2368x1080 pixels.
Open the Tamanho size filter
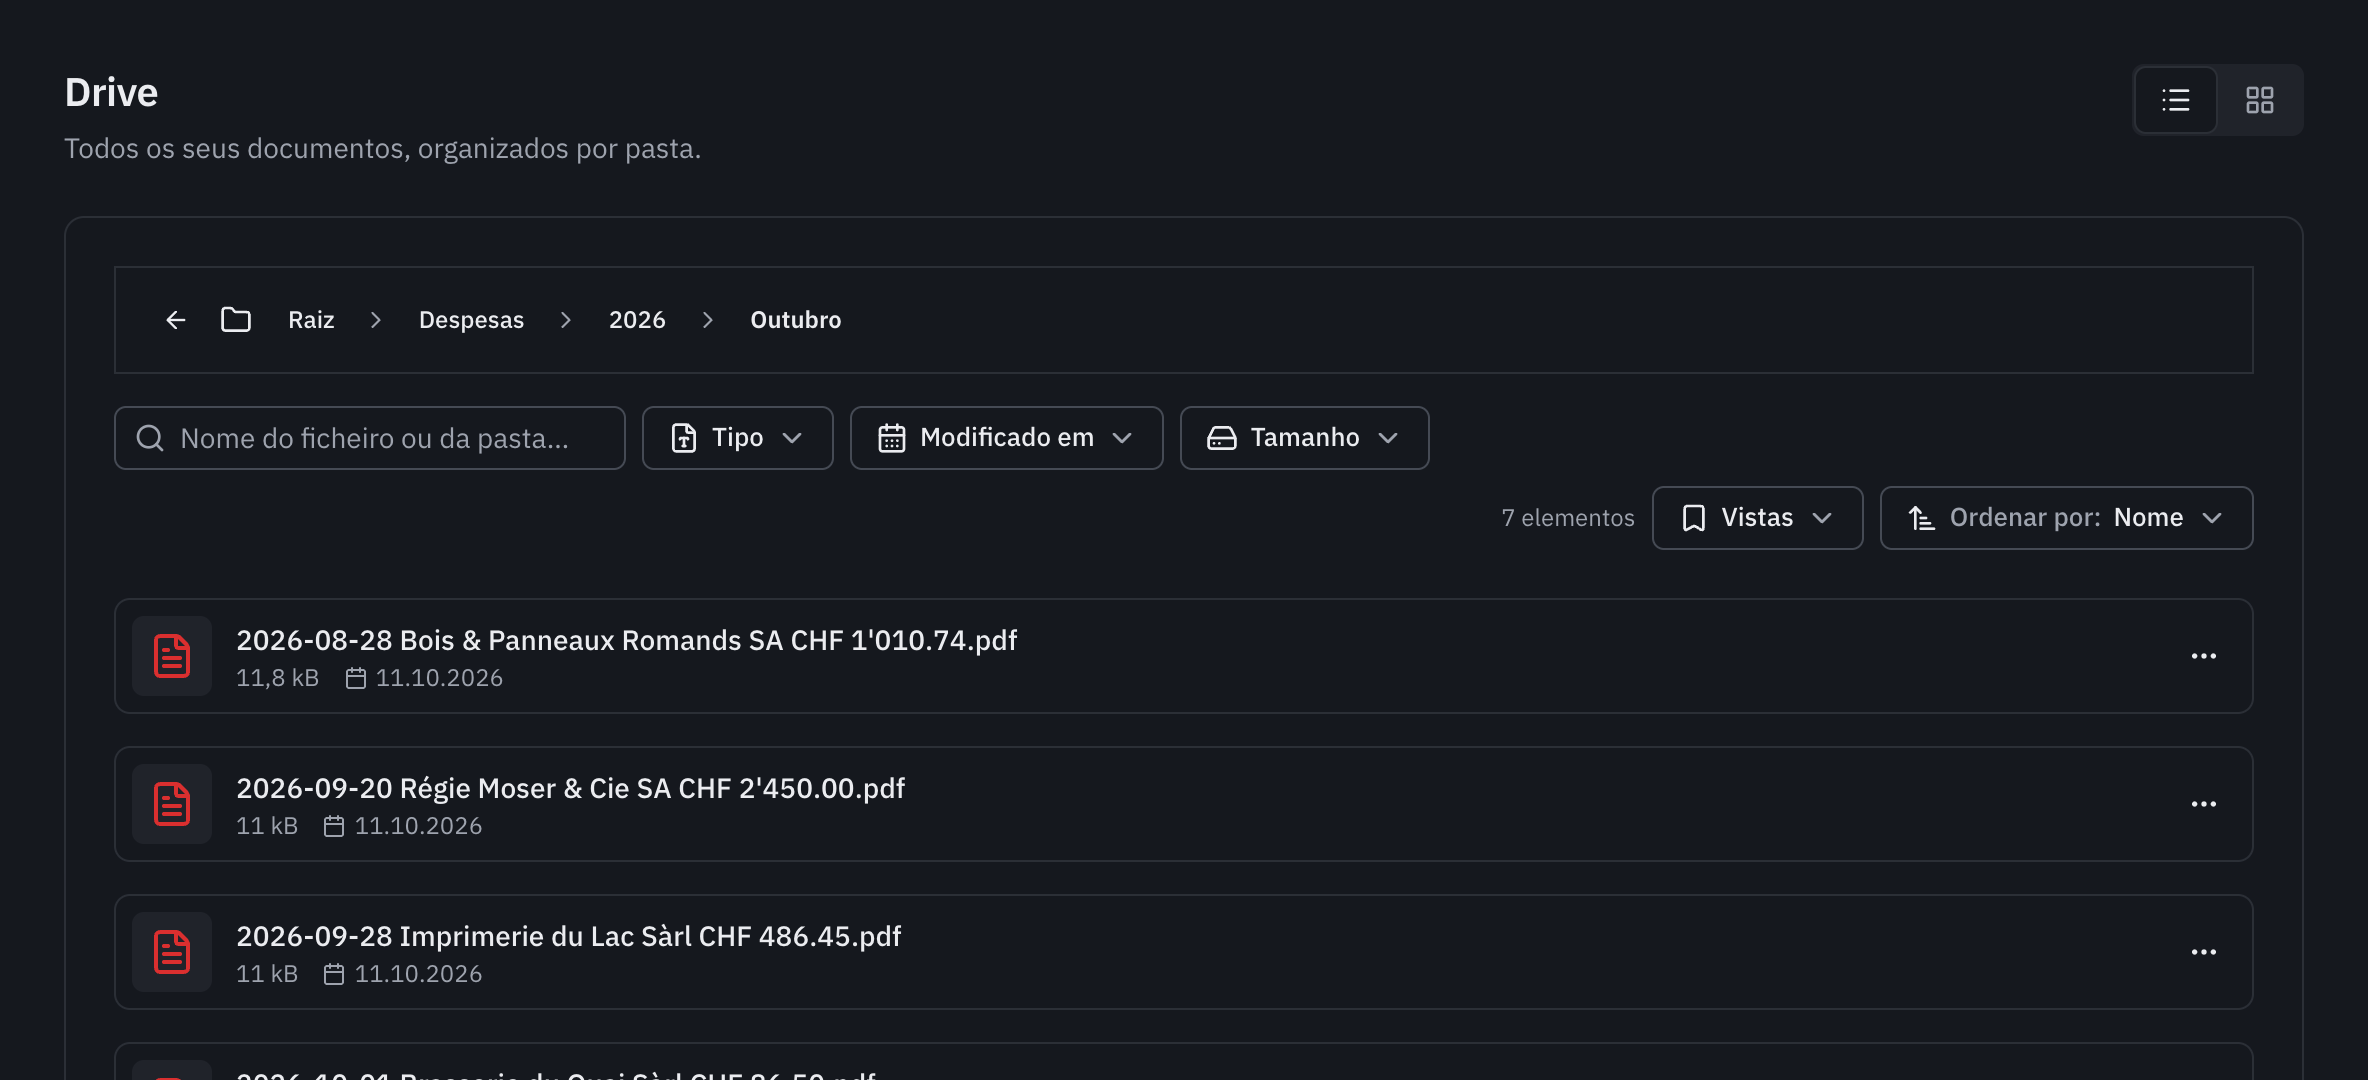tap(1305, 438)
